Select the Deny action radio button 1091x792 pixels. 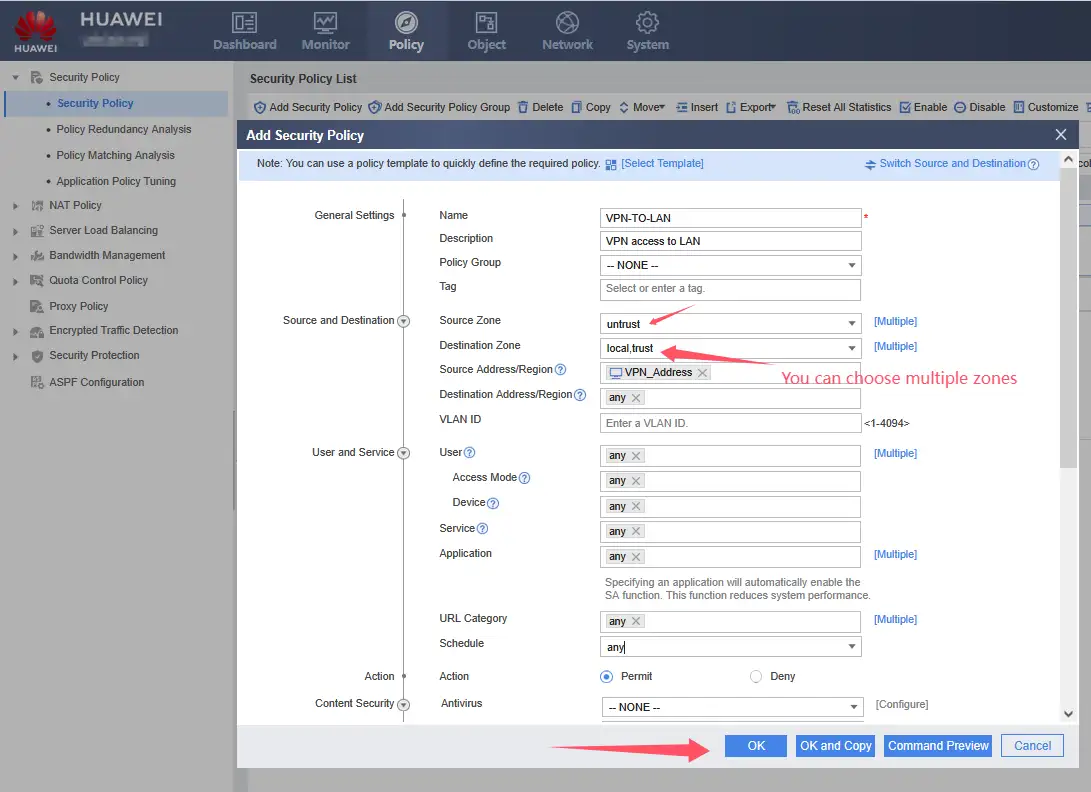click(756, 677)
